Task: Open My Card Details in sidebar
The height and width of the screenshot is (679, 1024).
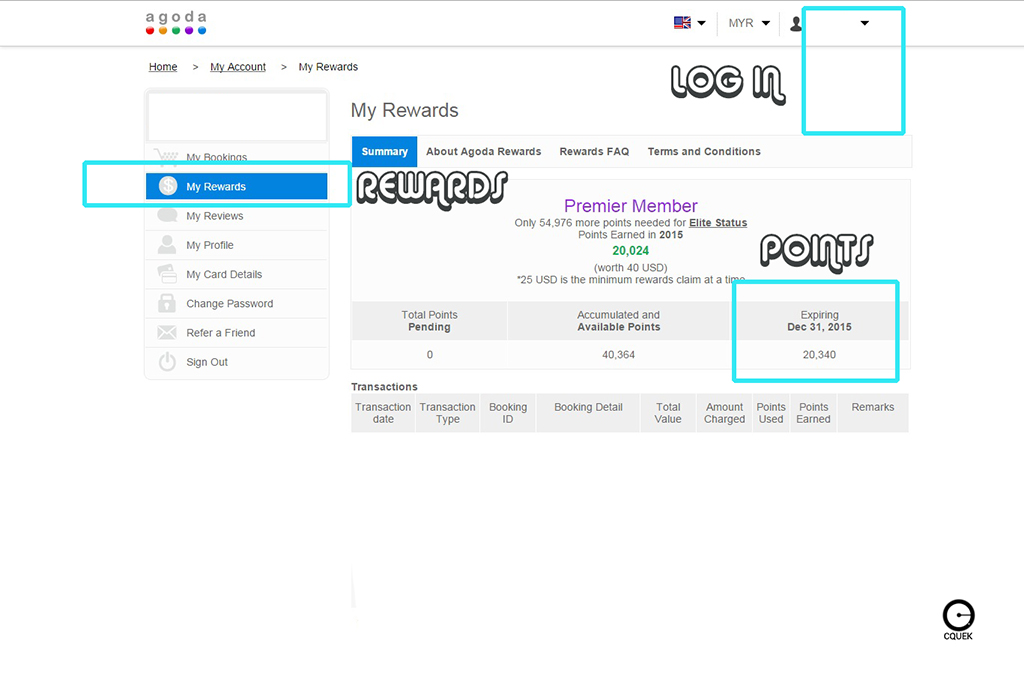Action: click(236, 274)
